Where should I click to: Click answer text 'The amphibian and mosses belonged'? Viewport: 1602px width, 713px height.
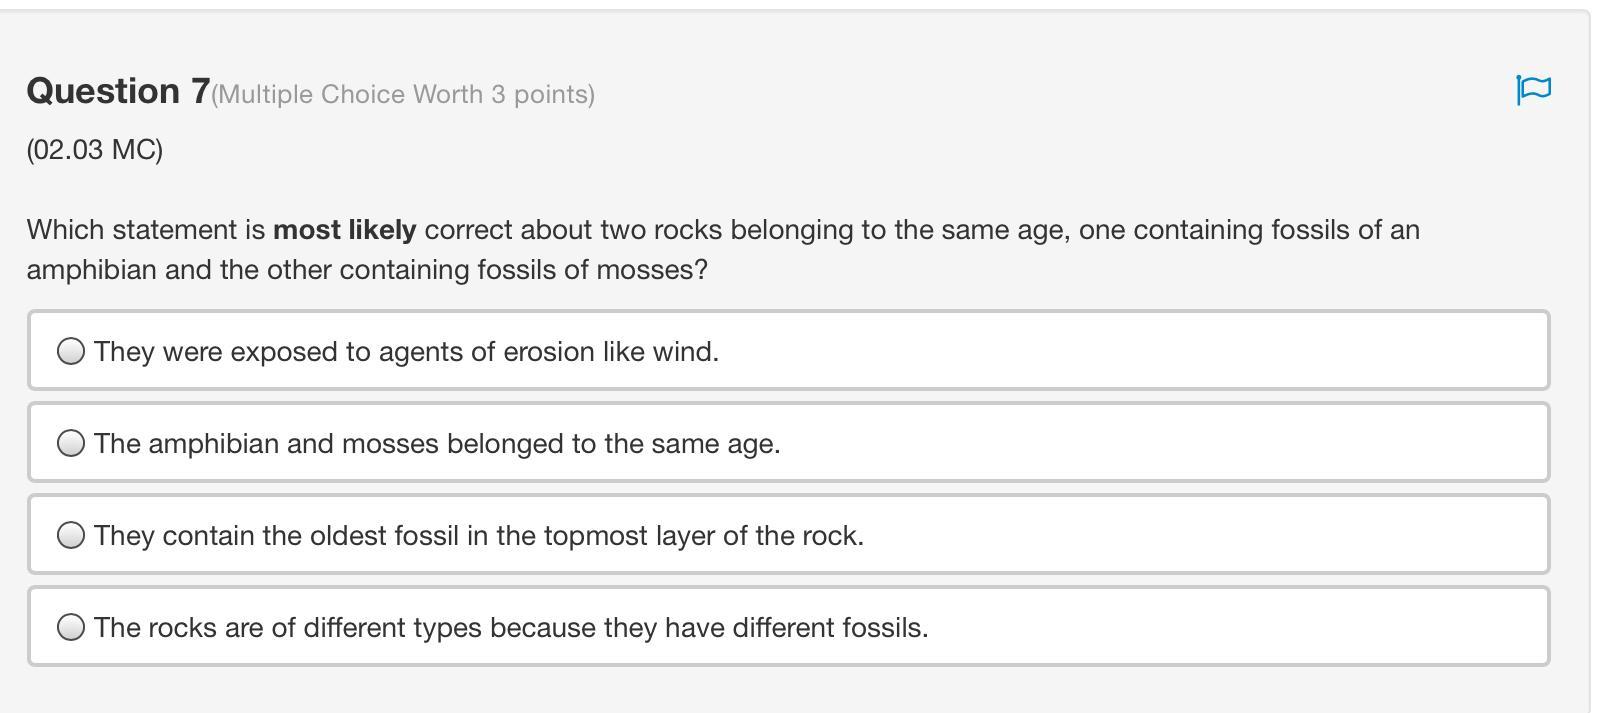[437, 444]
